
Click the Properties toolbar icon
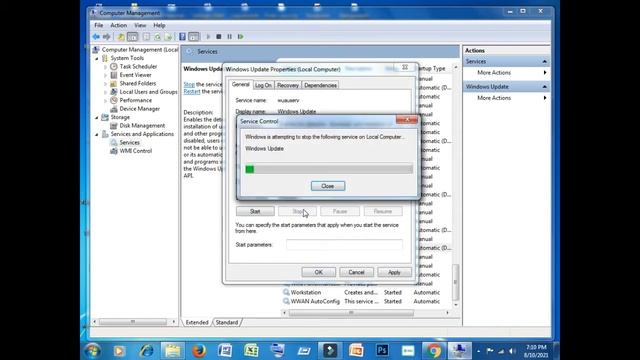click(x=146, y=37)
